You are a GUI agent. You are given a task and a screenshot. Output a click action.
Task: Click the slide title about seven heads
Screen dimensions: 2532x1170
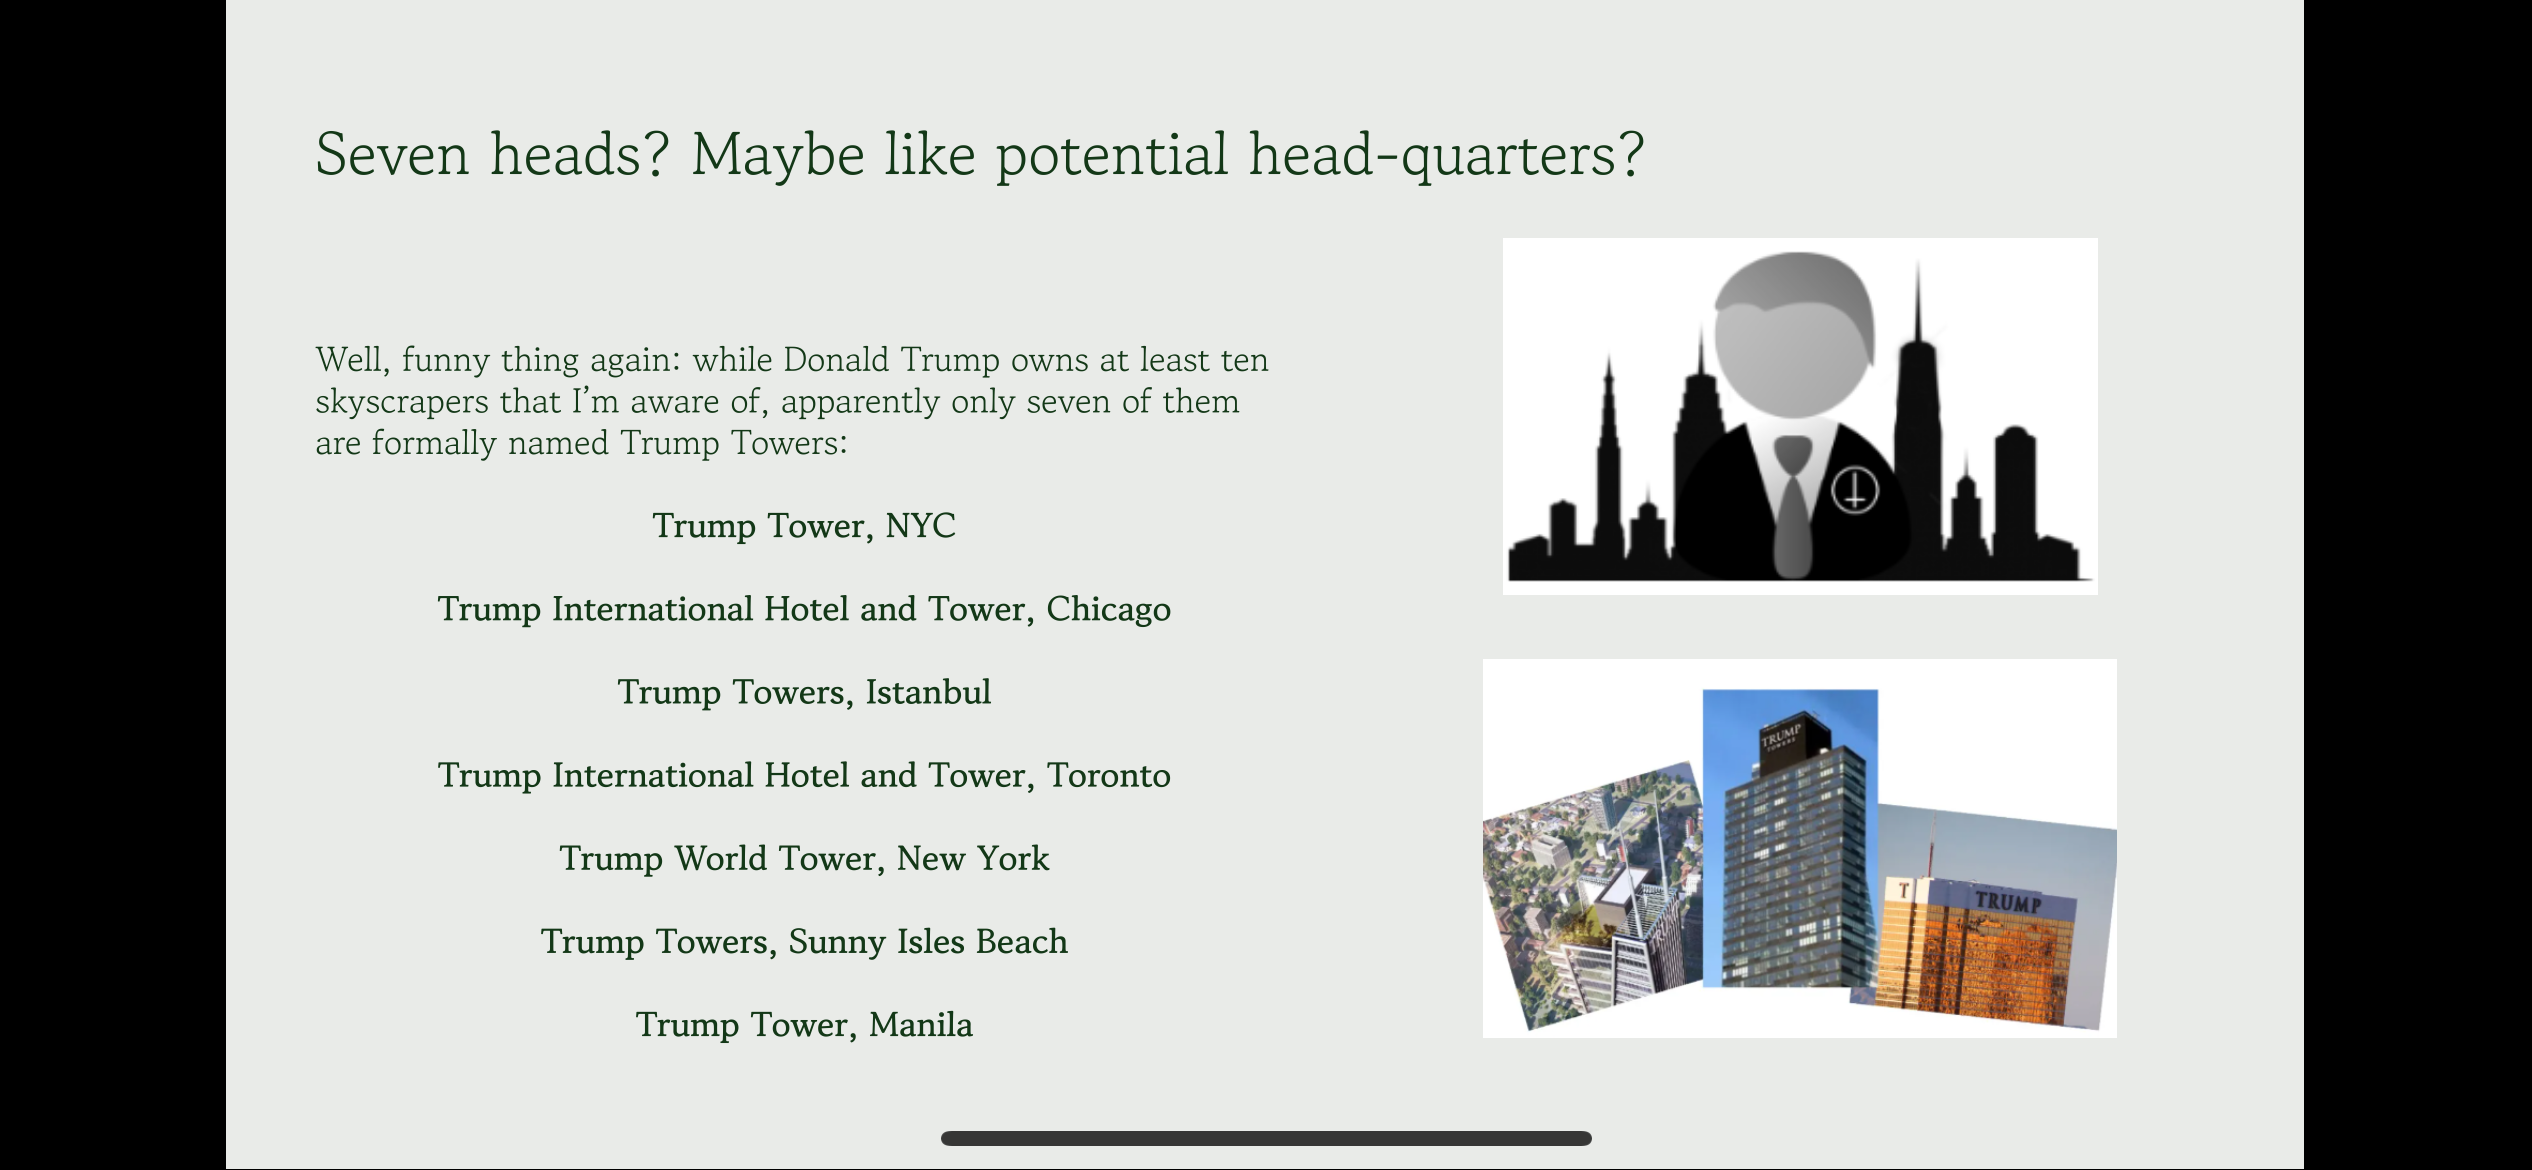[979, 155]
